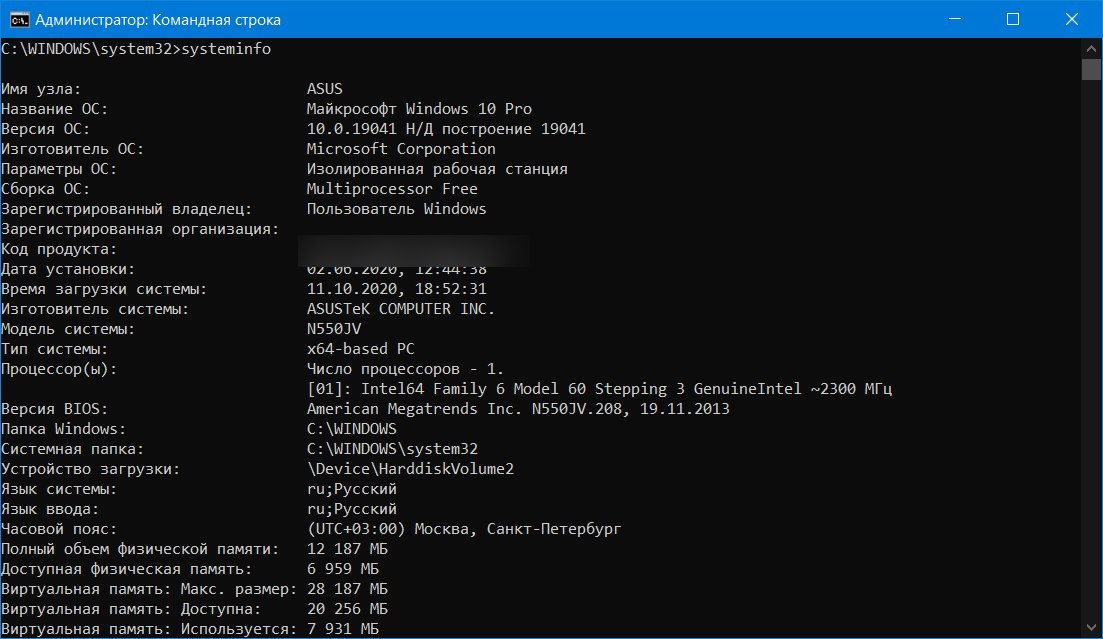This screenshot has height=639, width=1103.
Task: Click the 'Изготовитель ОС:' label
Action: (x=72, y=148)
